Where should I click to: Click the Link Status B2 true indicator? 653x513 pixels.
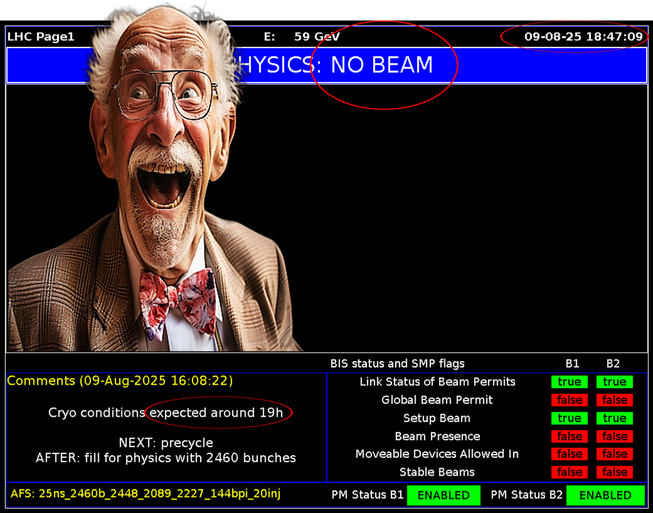coord(614,382)
